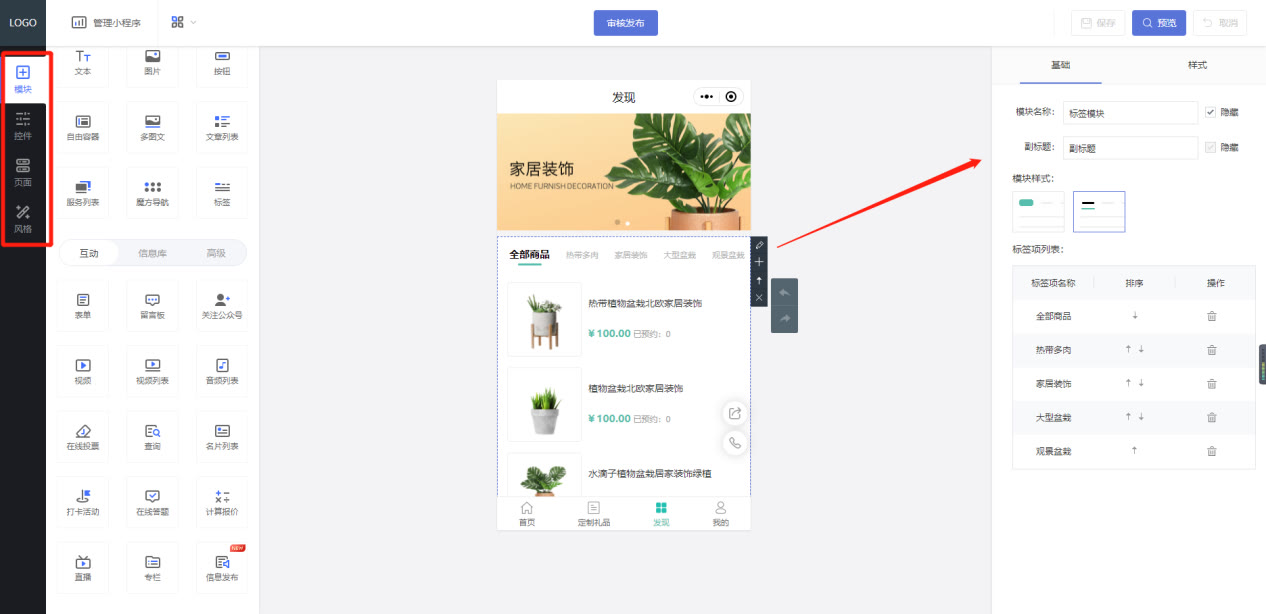Go to 定制礼品 in preview bottom nav

(x=592, y=514)
